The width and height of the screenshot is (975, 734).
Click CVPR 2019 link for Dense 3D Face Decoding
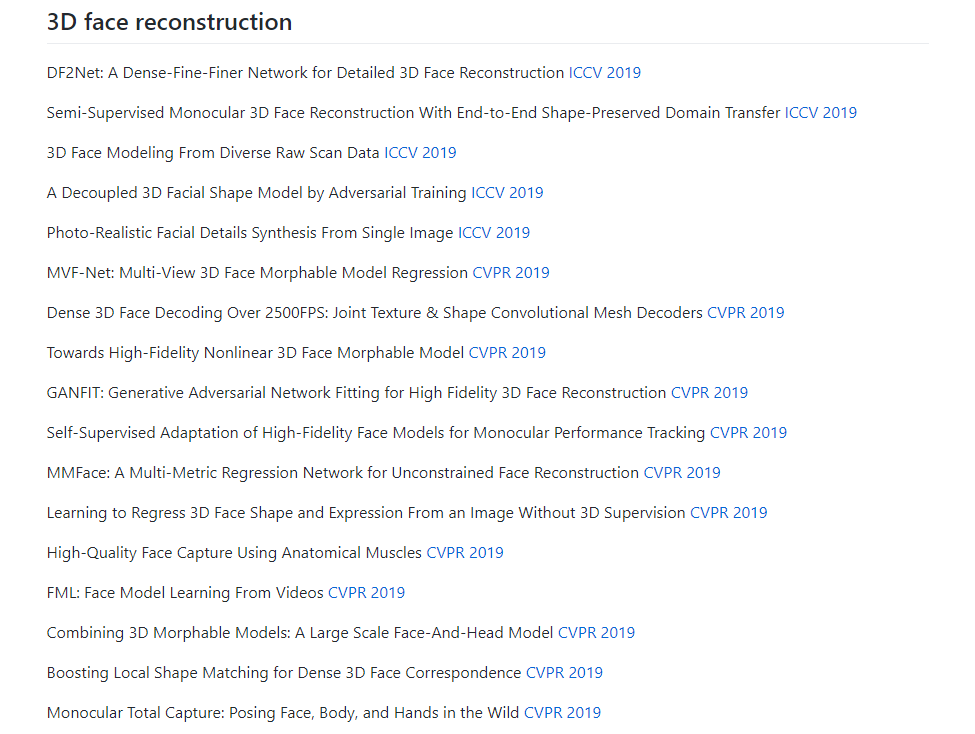(746, 312)
